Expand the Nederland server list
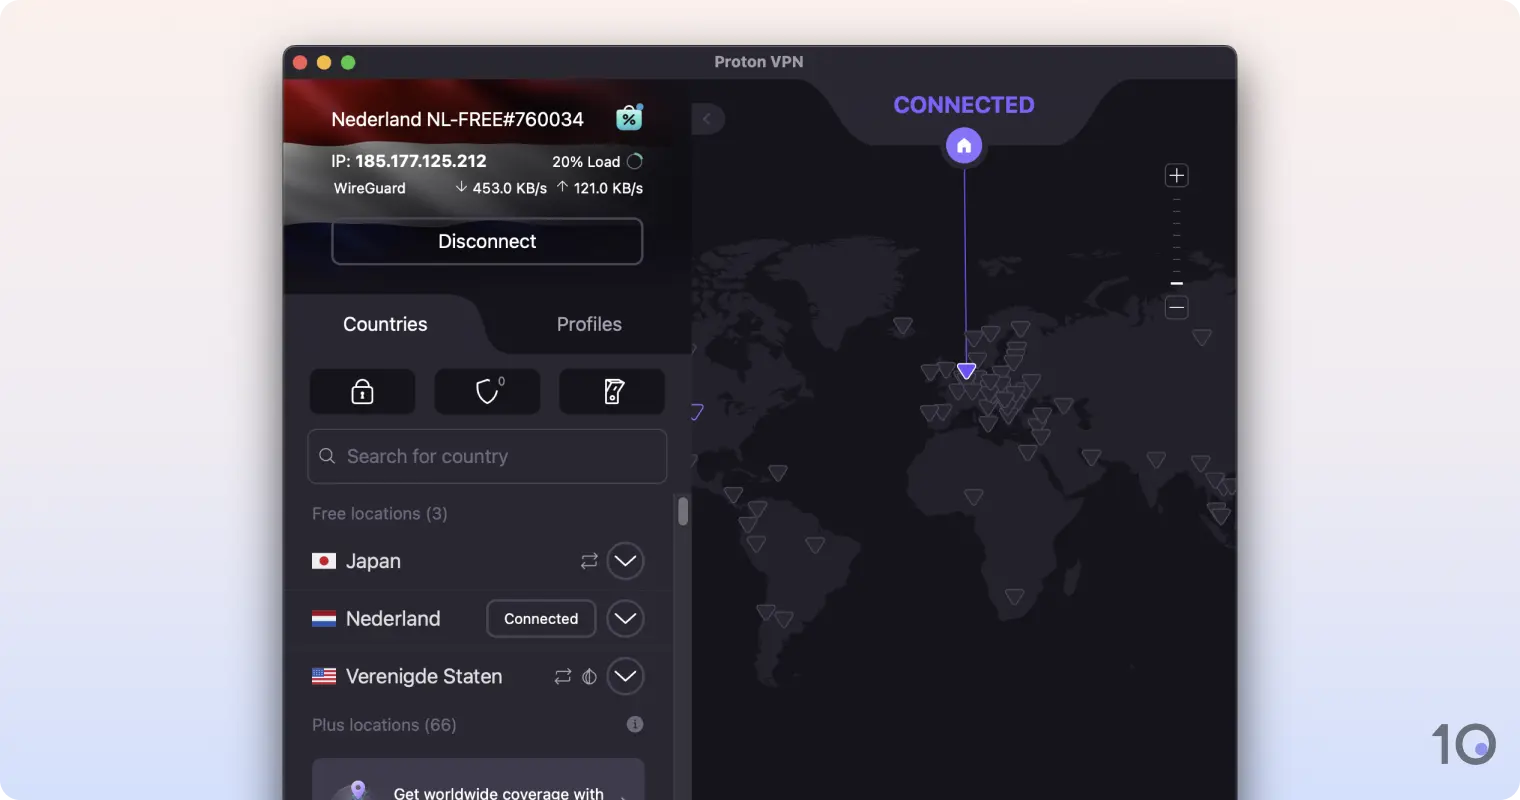Image resolution: width=1520 pixels, height=800 pixels. coord(626,618)
